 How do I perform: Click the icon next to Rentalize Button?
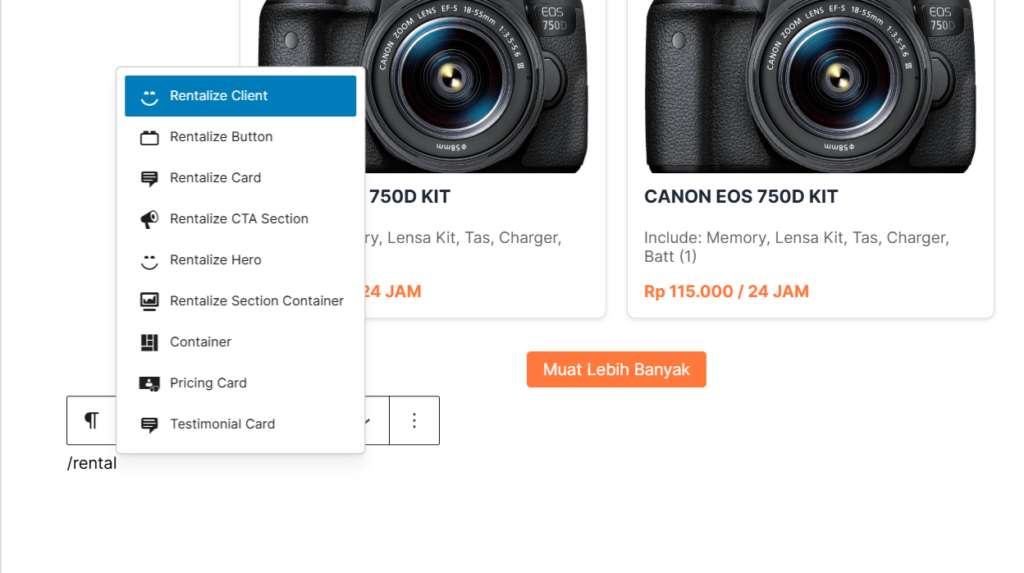149,137
